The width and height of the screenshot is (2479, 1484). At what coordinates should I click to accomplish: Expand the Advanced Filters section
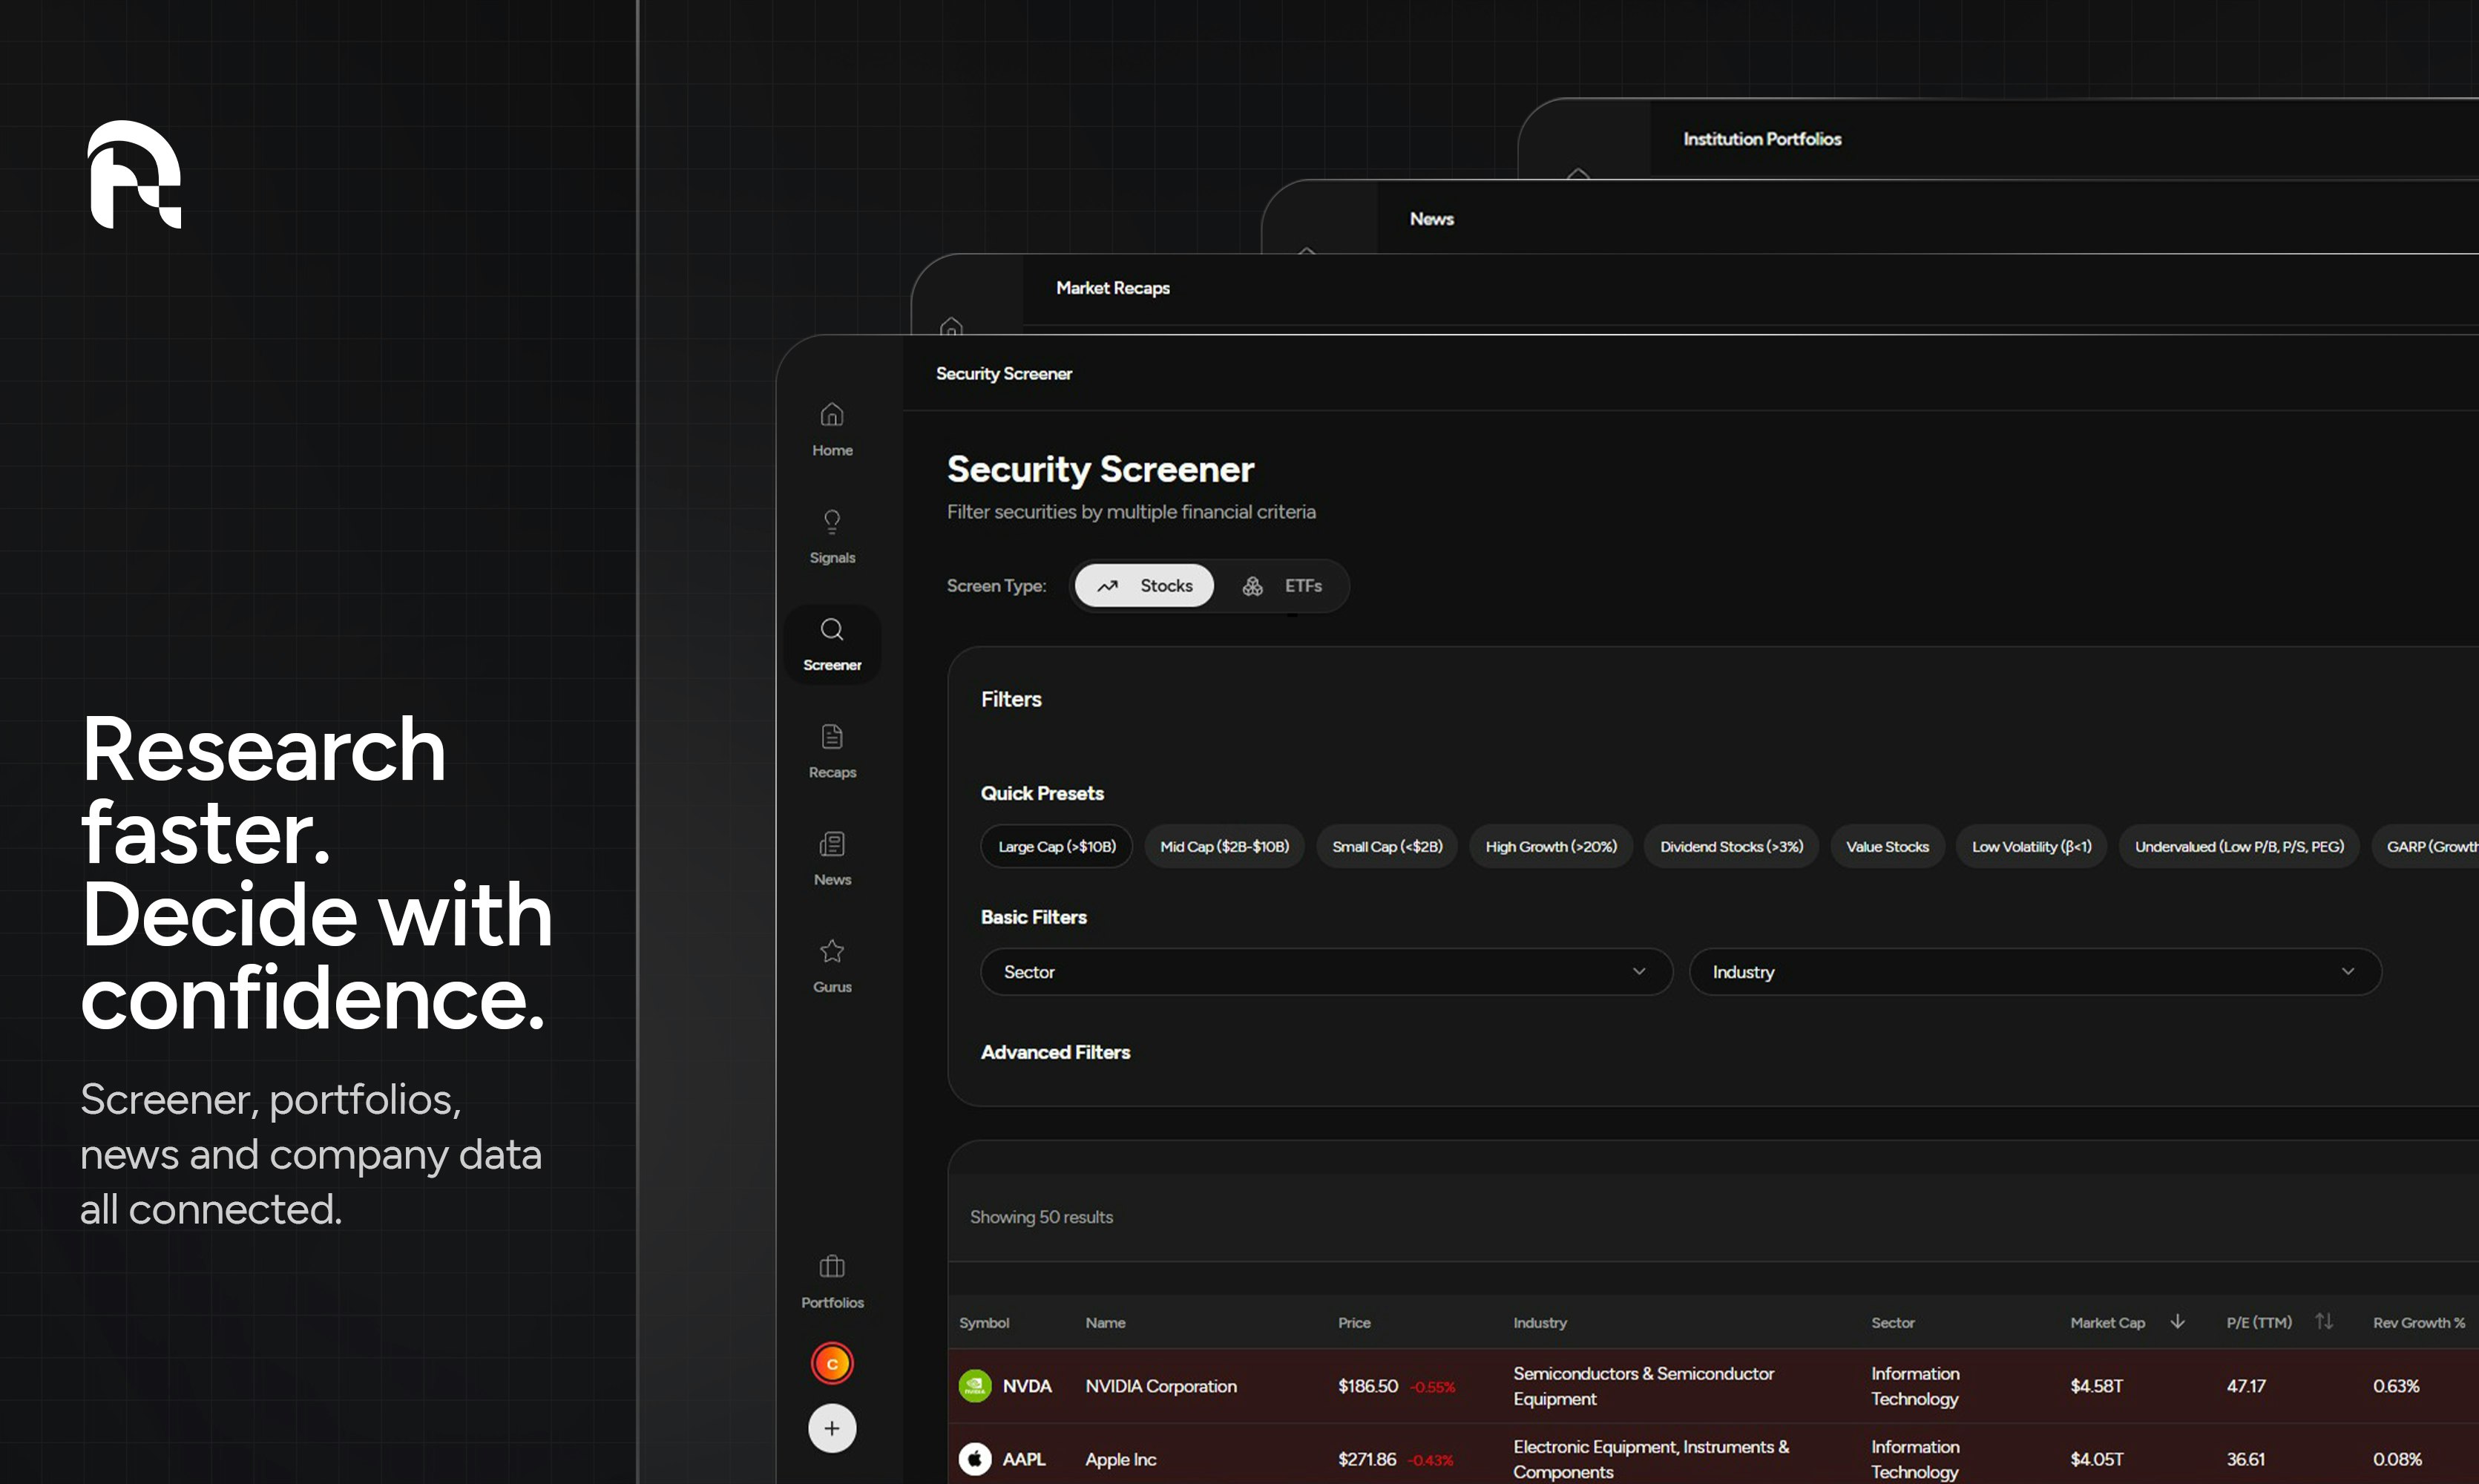click(x=1056, y=1052)
